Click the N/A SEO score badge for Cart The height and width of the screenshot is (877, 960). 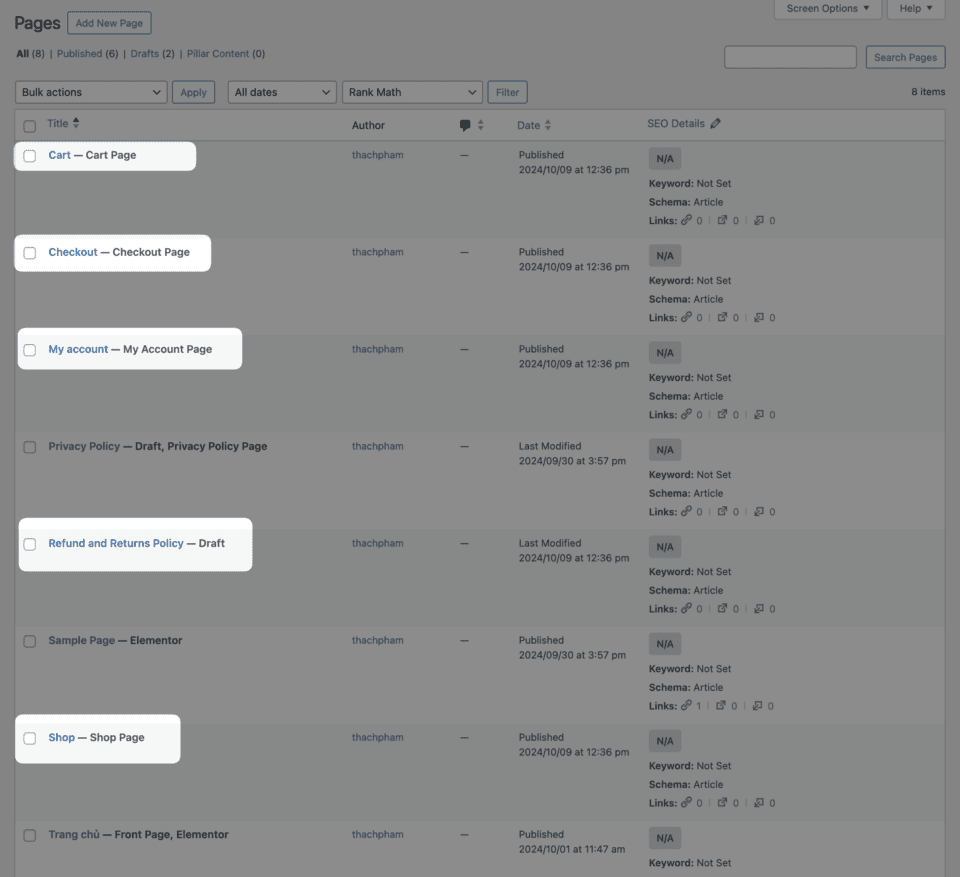click(x=665, y=159)
